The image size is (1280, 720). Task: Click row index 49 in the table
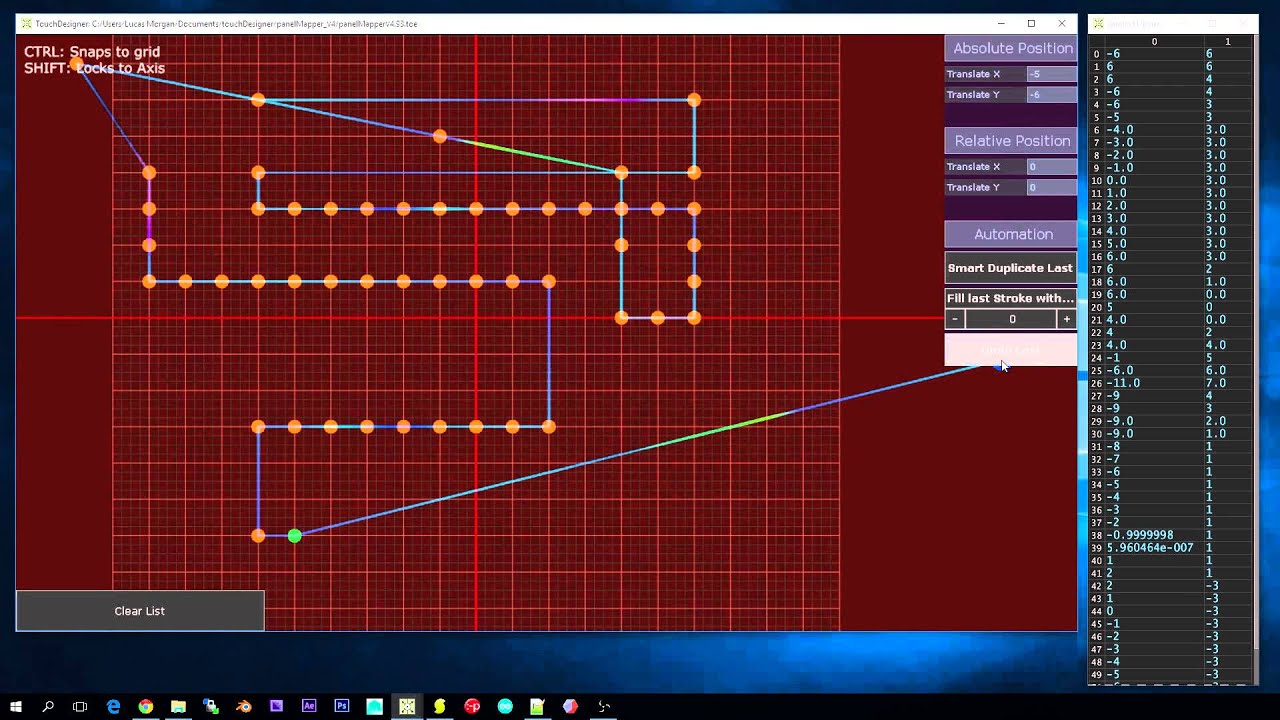(x=1097, y=675)
